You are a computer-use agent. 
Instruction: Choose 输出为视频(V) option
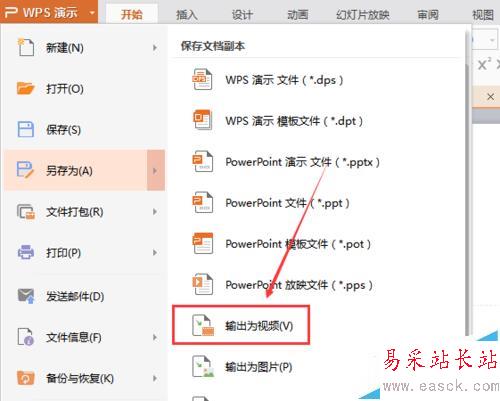(x=241, y=325)
